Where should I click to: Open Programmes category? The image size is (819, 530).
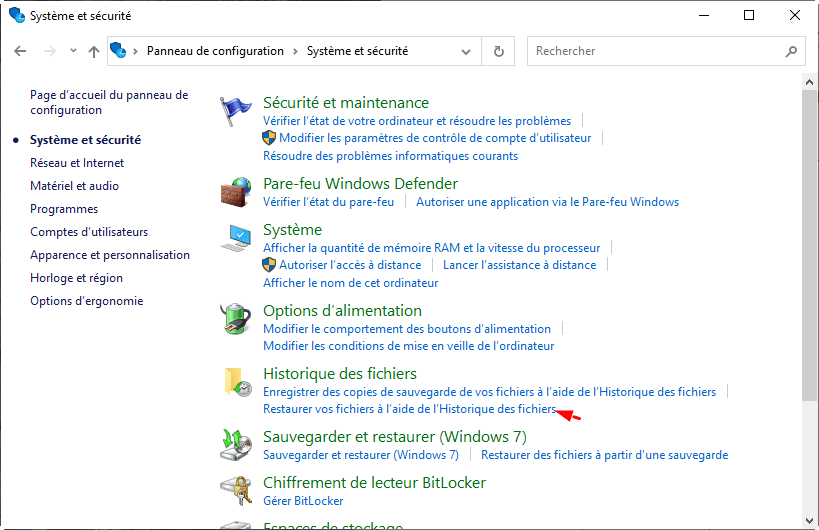click(x=64, y=209)
